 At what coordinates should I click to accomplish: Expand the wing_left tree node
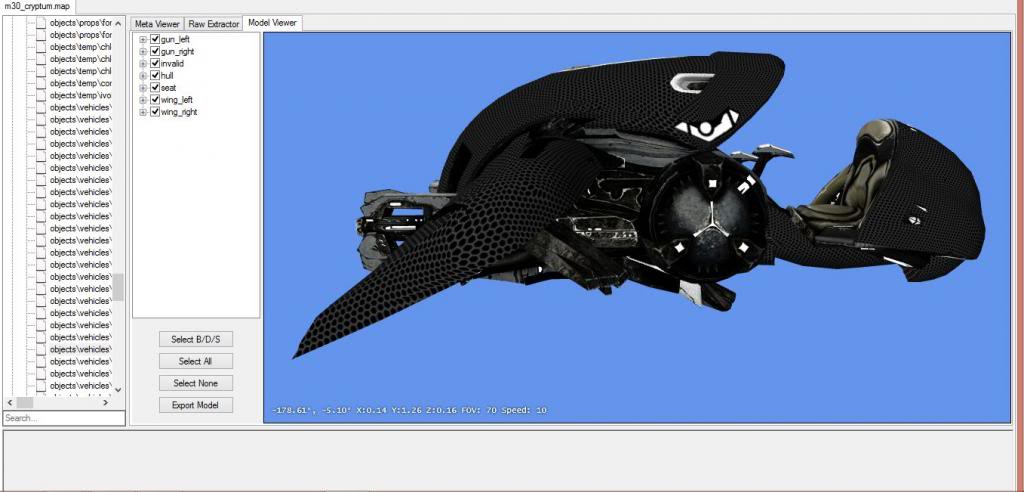click(x=143, y=100)
